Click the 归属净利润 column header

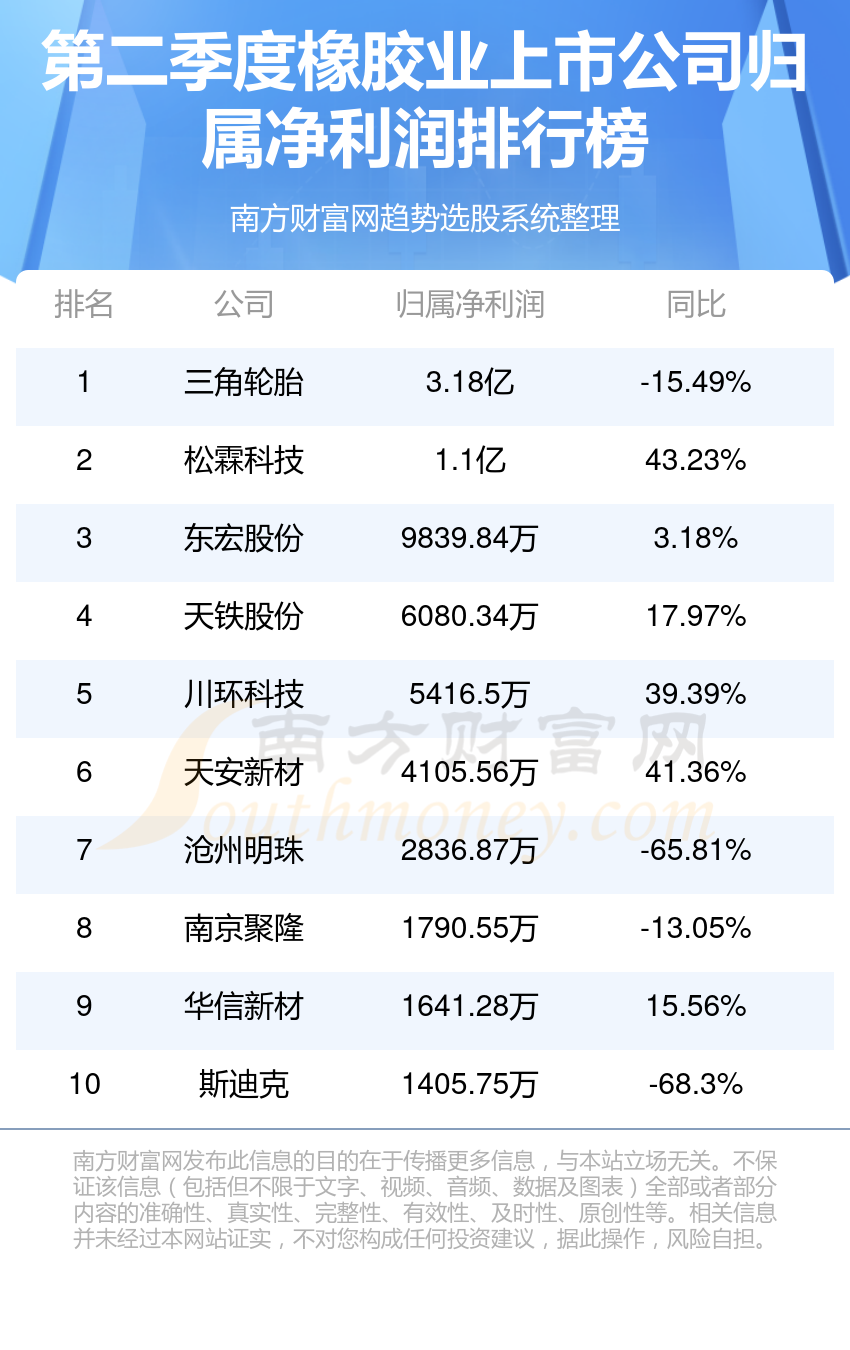470,304
